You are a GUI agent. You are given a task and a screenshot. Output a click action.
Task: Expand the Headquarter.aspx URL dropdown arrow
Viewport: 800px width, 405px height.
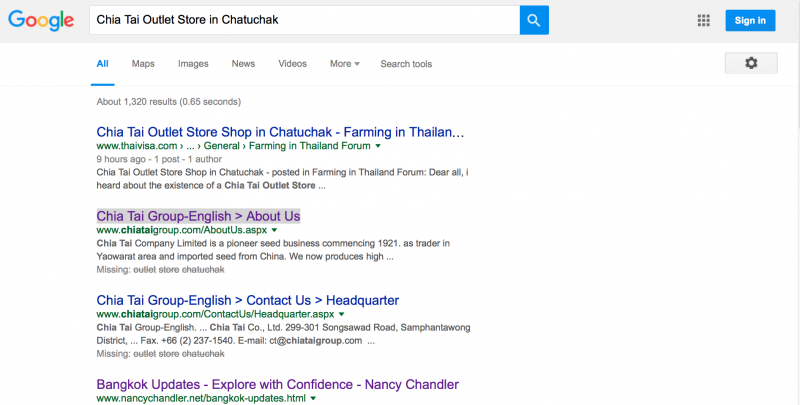[342, 314]
